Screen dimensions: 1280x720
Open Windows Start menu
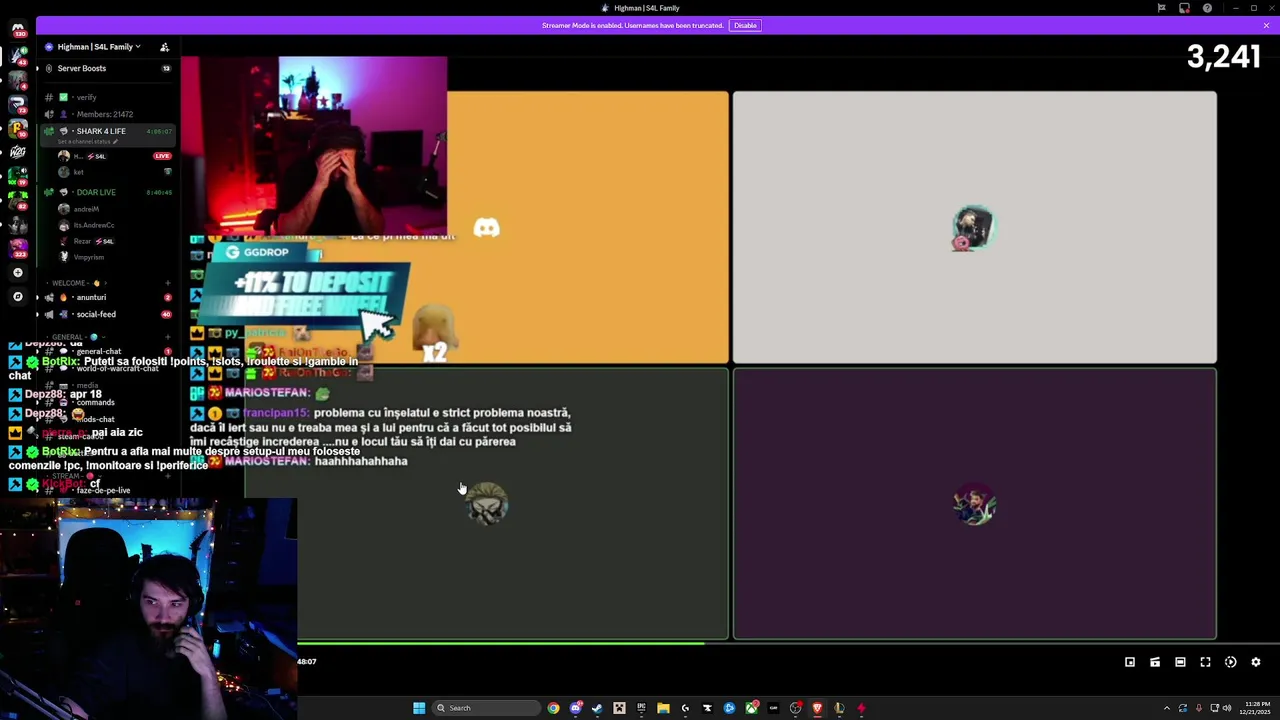point(419,708)
